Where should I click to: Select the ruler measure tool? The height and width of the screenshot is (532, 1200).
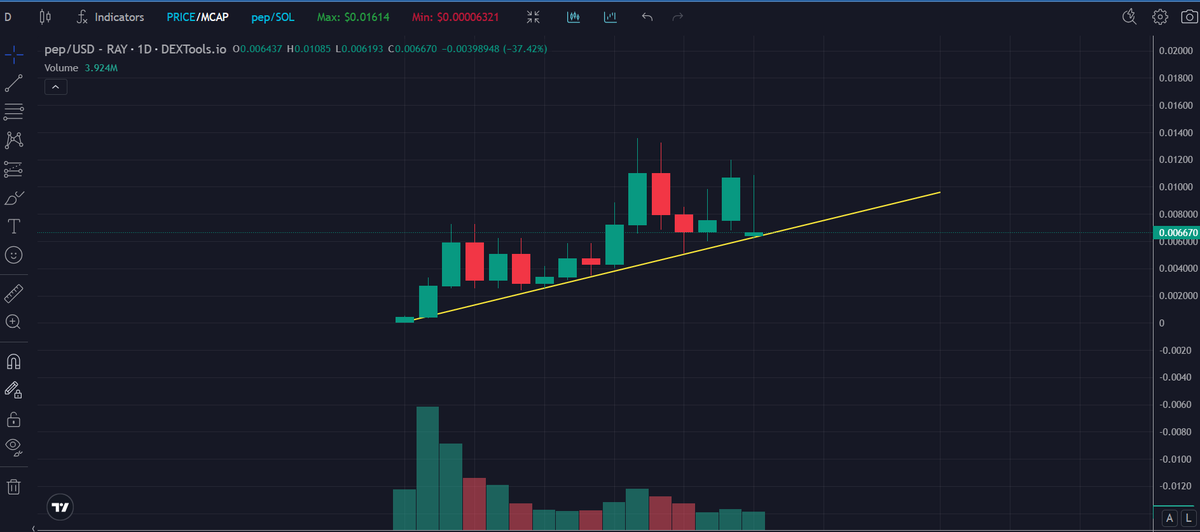pos(14,292)
